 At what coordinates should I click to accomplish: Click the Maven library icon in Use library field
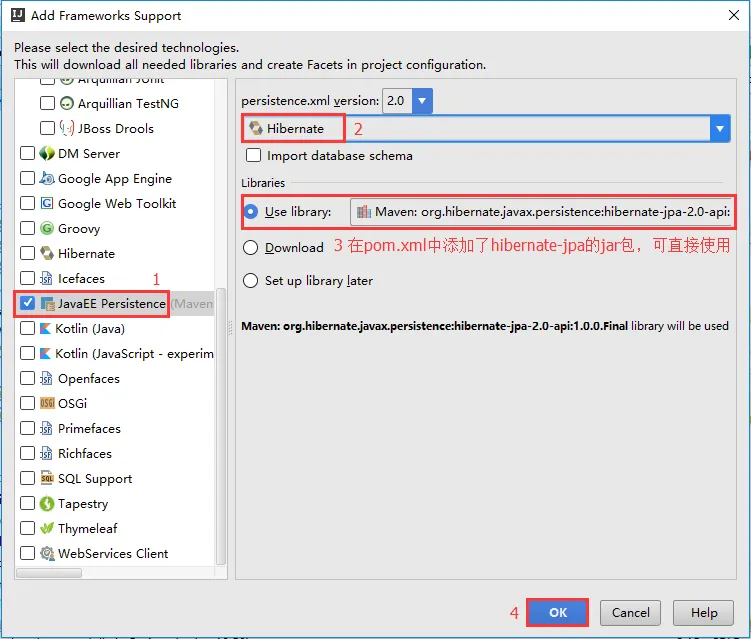[364, 212]
